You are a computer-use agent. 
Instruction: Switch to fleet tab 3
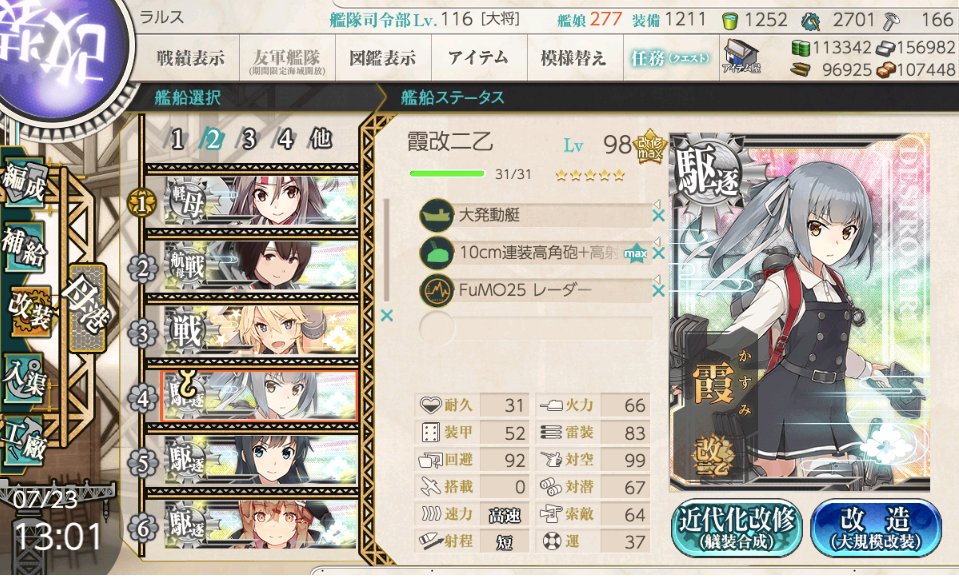tap(248, 139)
